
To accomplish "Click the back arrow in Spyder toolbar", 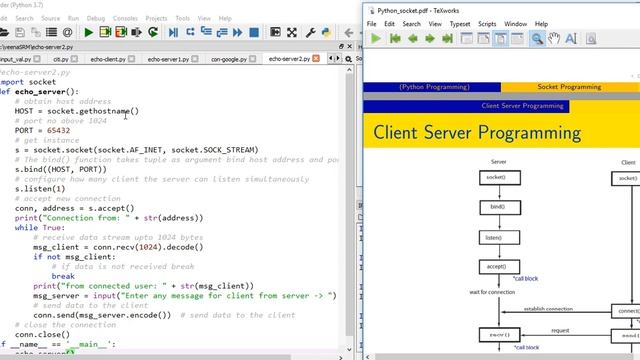I will (x=349, y=32).
